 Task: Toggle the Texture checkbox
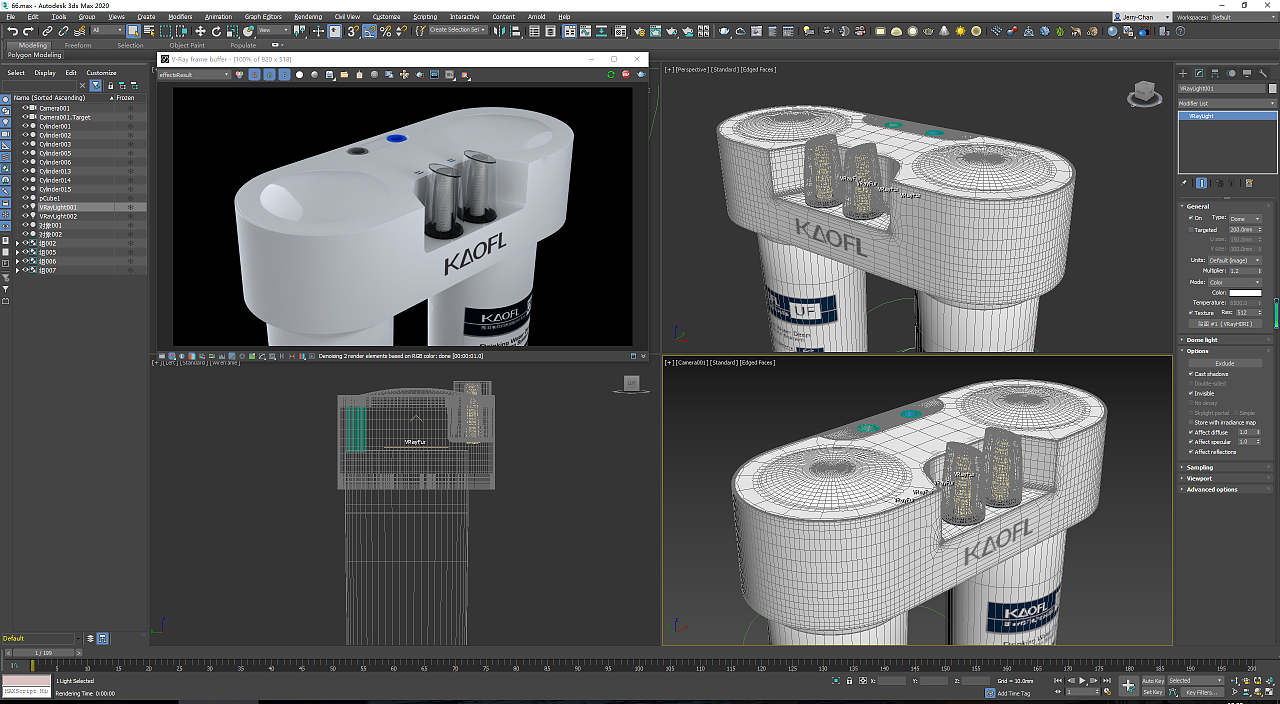tap(1191, 313)
